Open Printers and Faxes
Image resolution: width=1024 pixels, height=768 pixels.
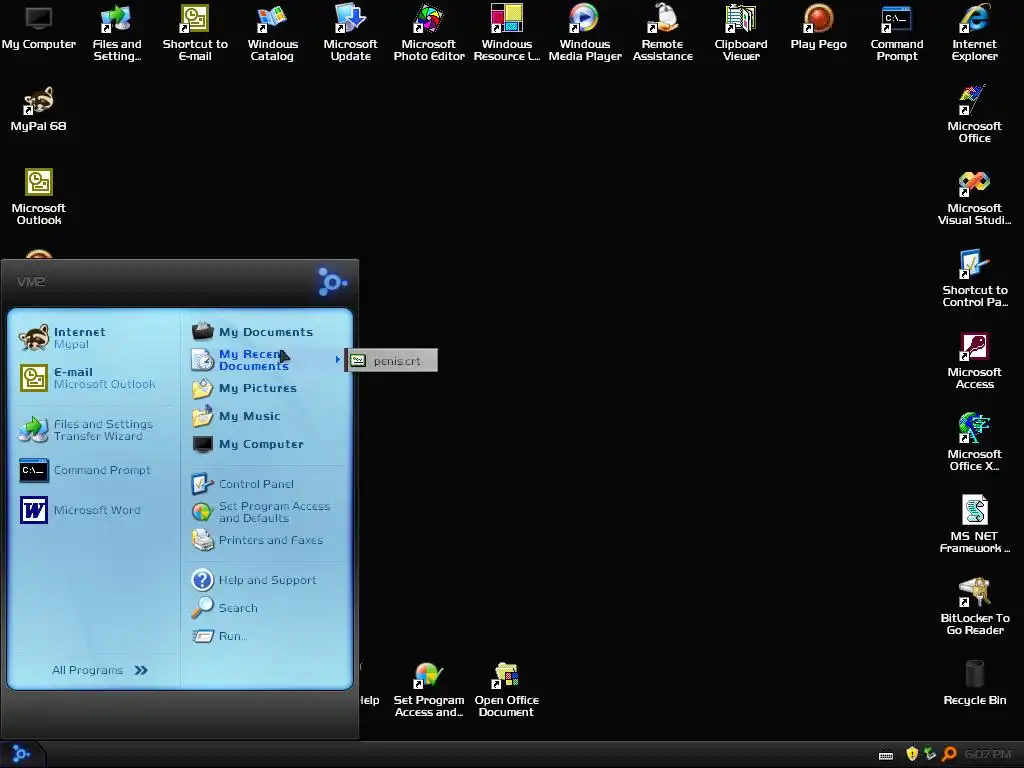(x=266, y=540)
